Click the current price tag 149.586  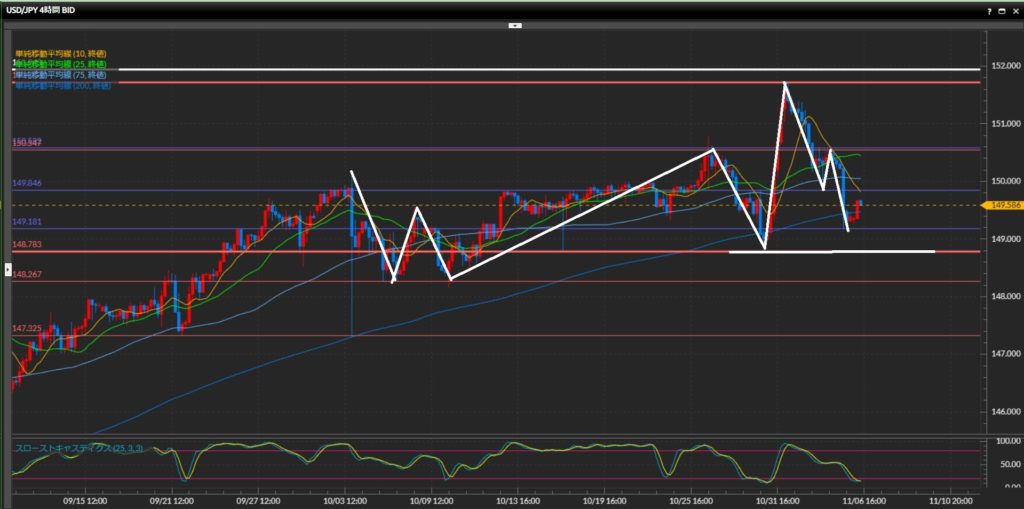point(1003,205)
